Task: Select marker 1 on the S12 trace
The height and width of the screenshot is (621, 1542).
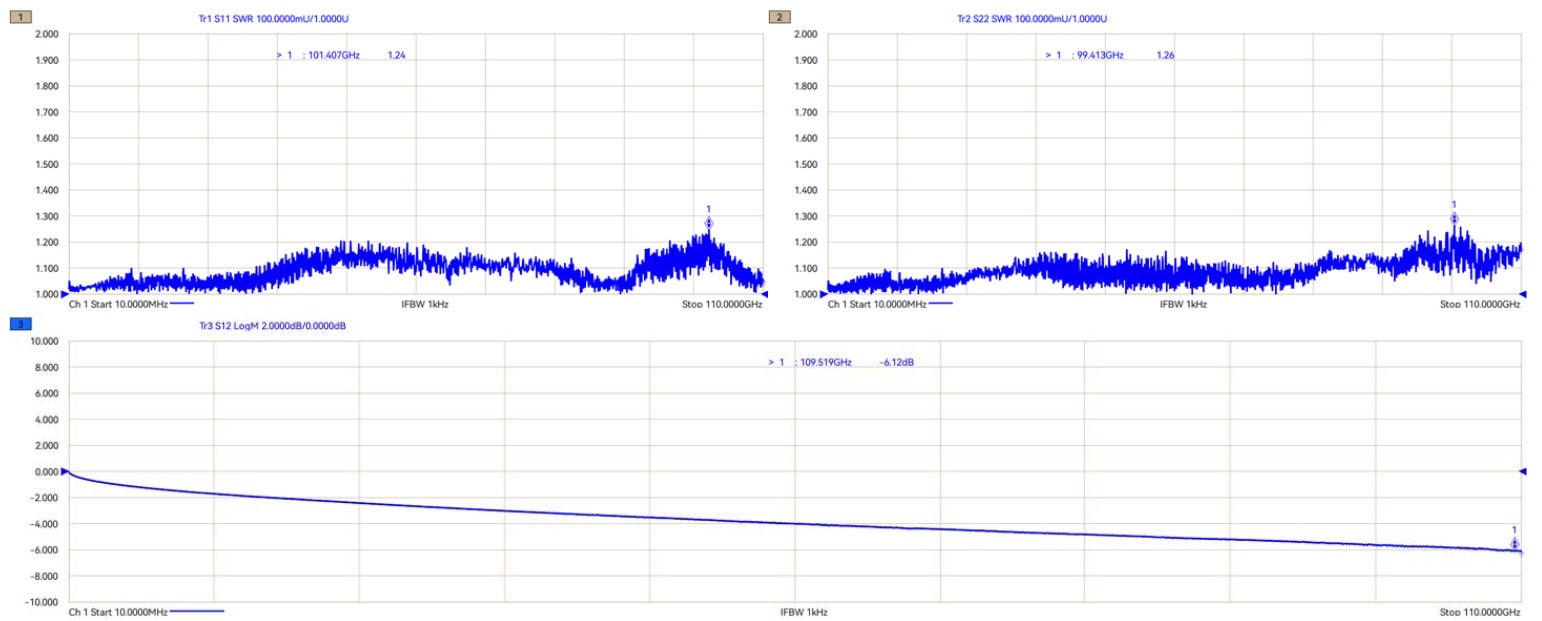Action: pyautogui.click(x=1515, y=544)
